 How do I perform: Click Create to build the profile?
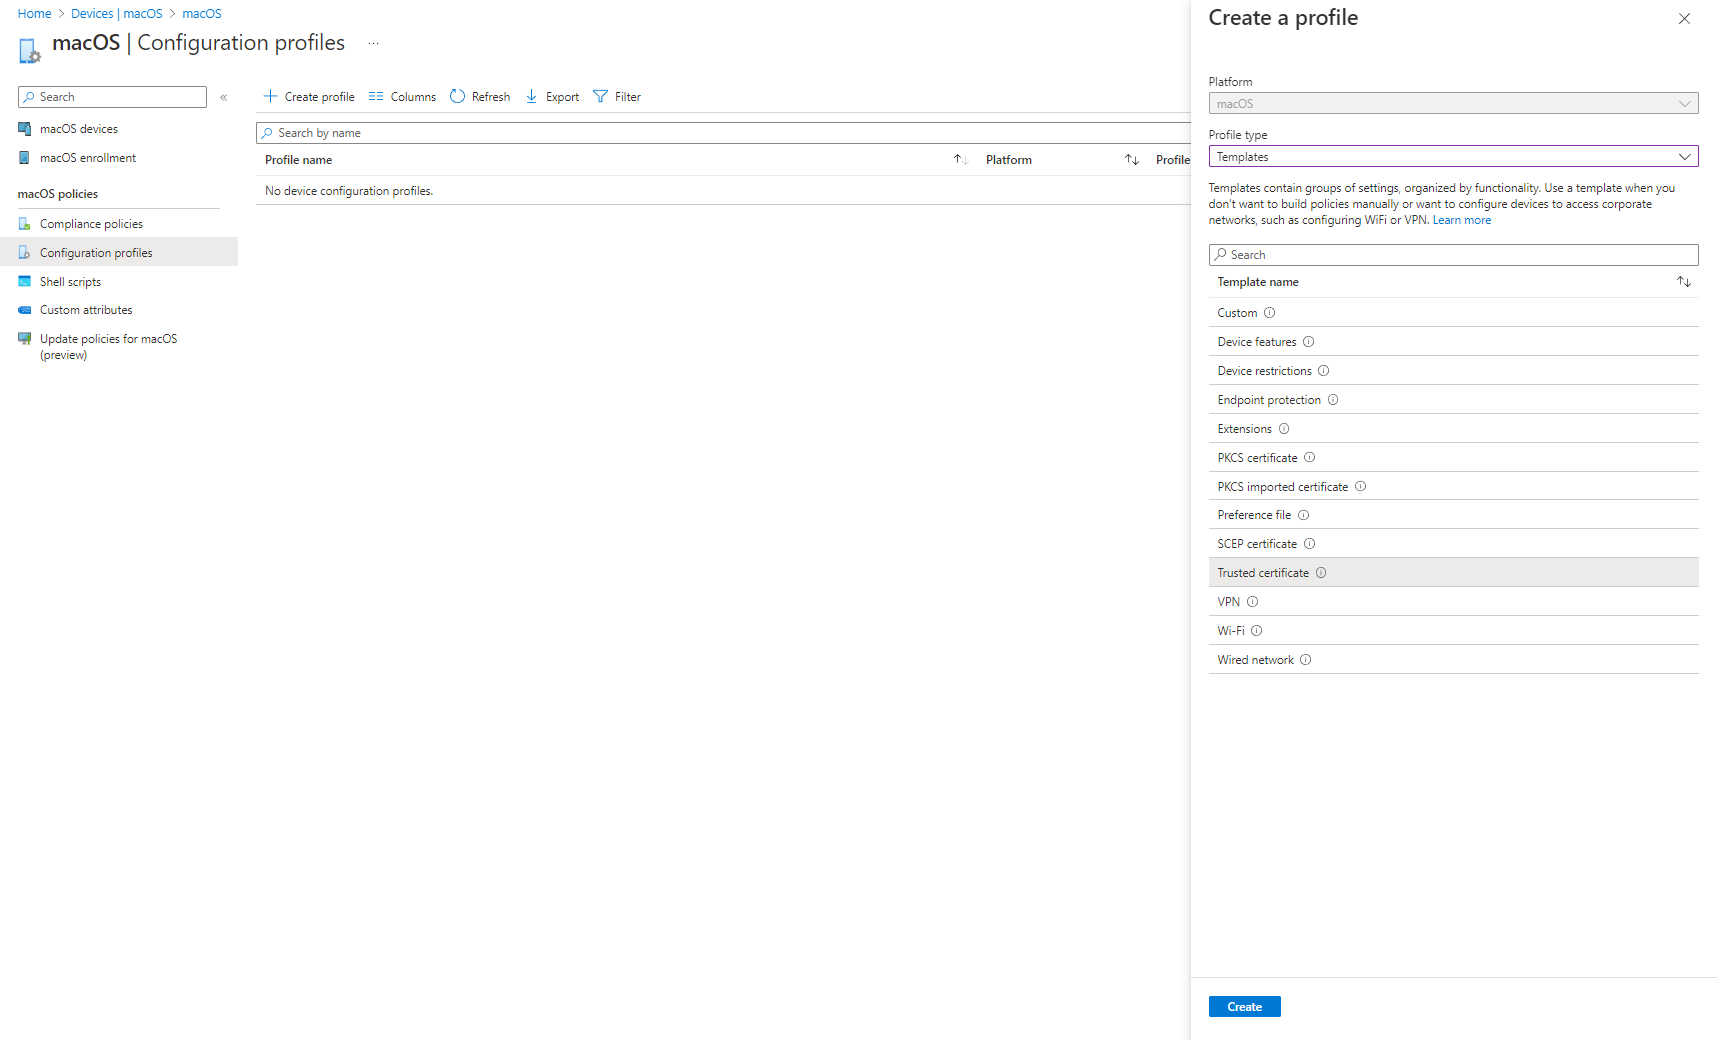pos(1244,1006)
